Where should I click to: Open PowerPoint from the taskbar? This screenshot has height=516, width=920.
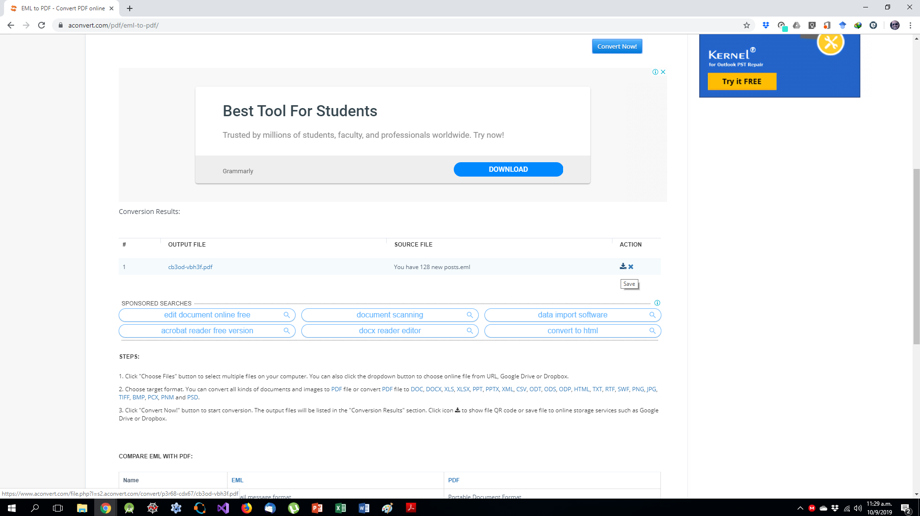point(317,508)
